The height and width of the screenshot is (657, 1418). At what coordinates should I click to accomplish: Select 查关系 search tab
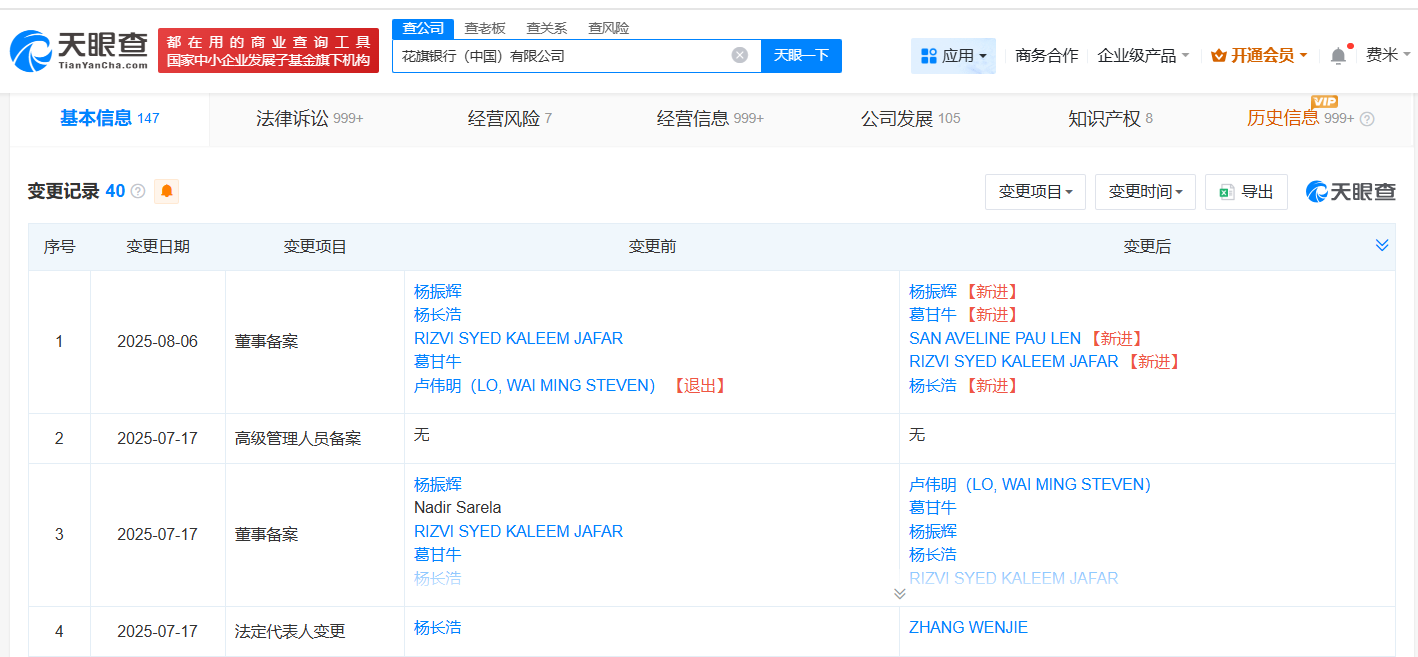pos(547,28)
